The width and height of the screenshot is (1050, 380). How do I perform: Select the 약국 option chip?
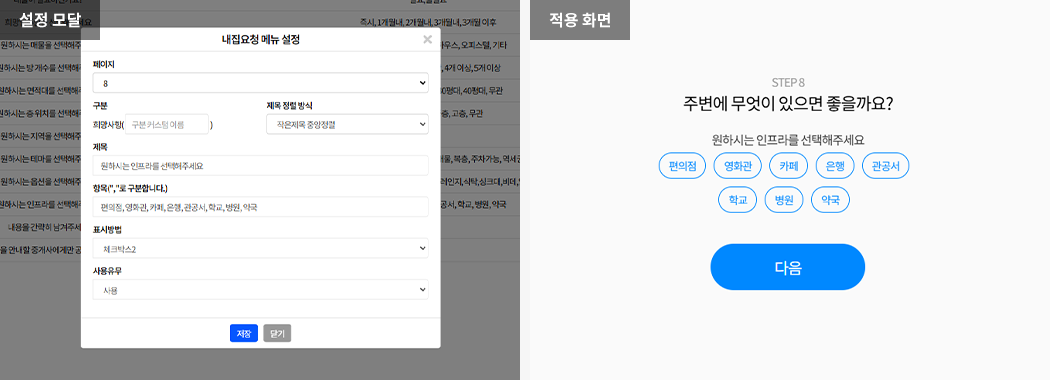[x=830, y=200]
